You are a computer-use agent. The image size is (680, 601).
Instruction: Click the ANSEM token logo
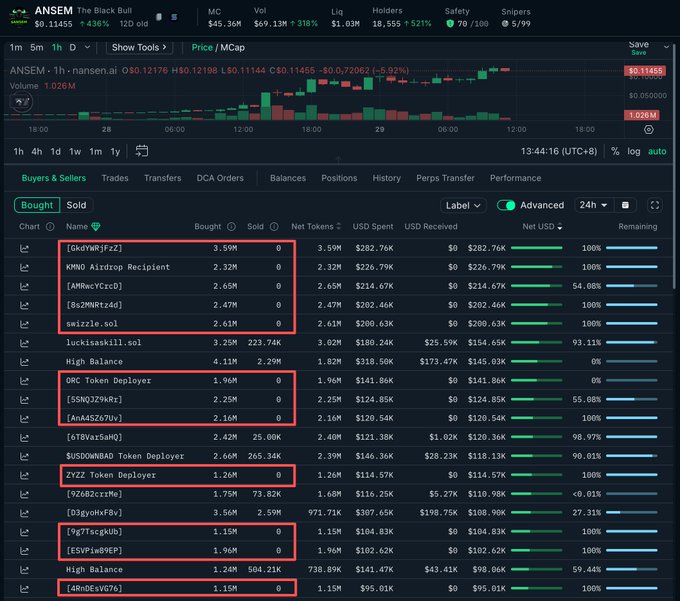click(x=19, y=18)
